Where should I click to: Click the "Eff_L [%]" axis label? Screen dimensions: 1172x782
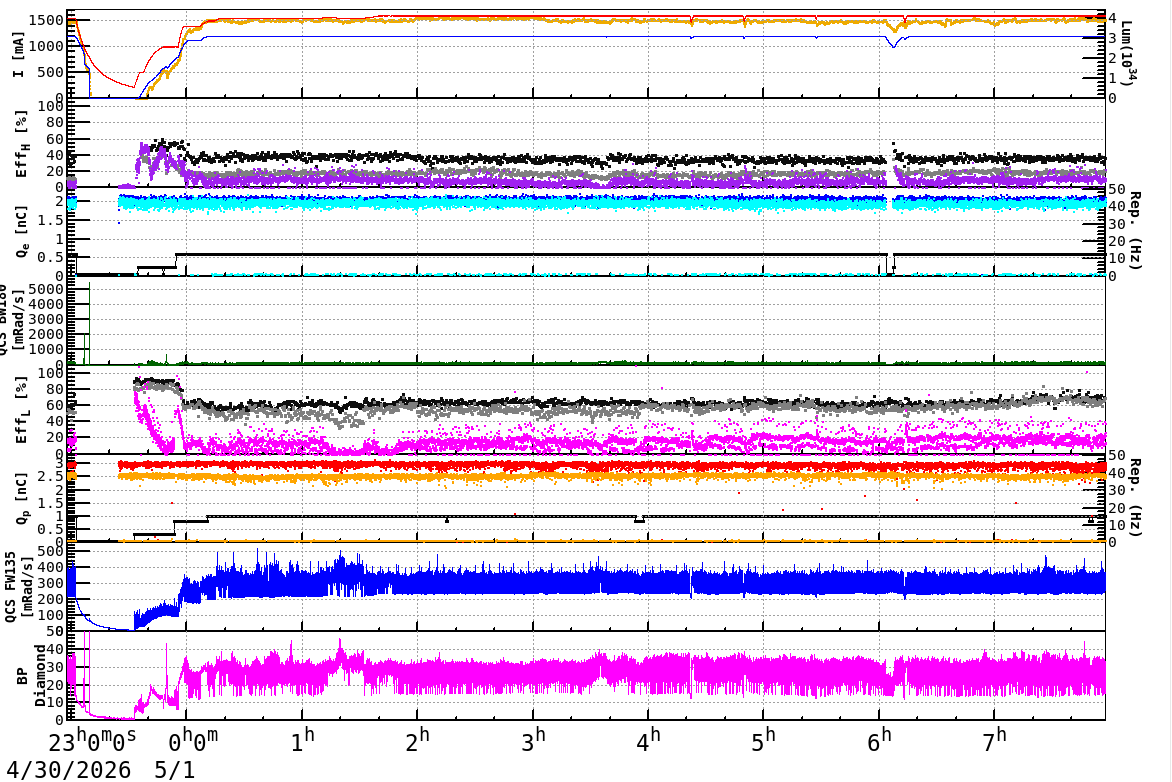tap(22, 410)
